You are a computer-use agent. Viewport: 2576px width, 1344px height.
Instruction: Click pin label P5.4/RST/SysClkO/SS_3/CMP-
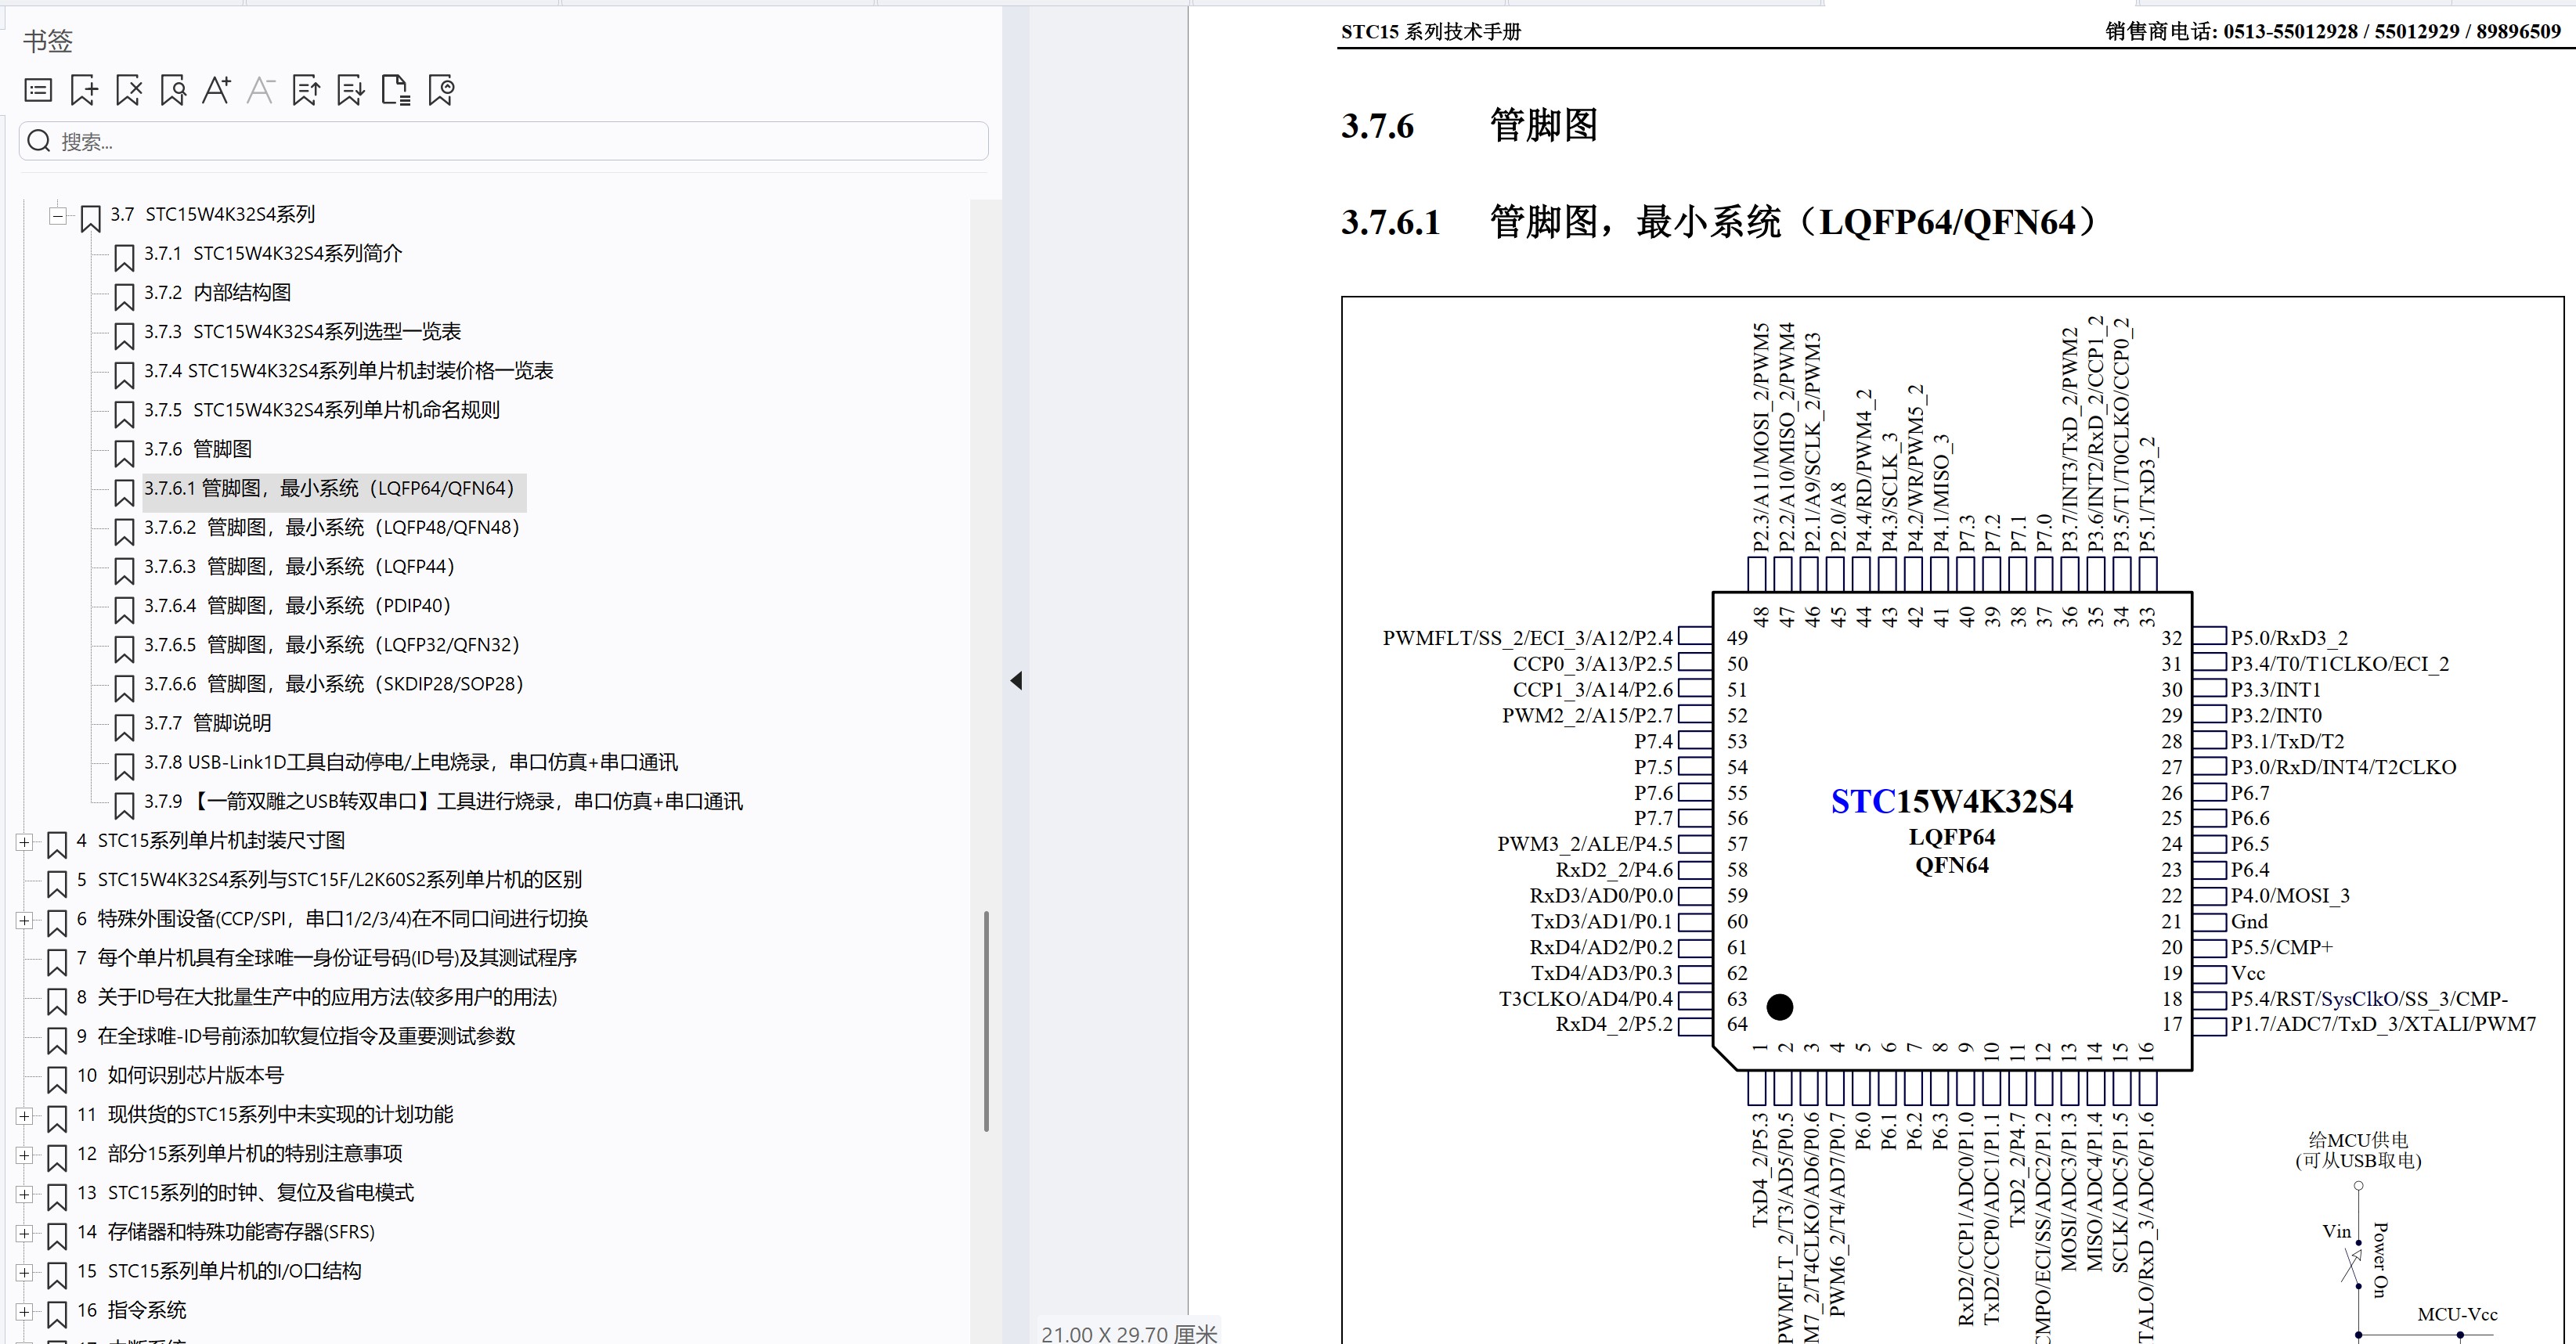click(2369, 999)
